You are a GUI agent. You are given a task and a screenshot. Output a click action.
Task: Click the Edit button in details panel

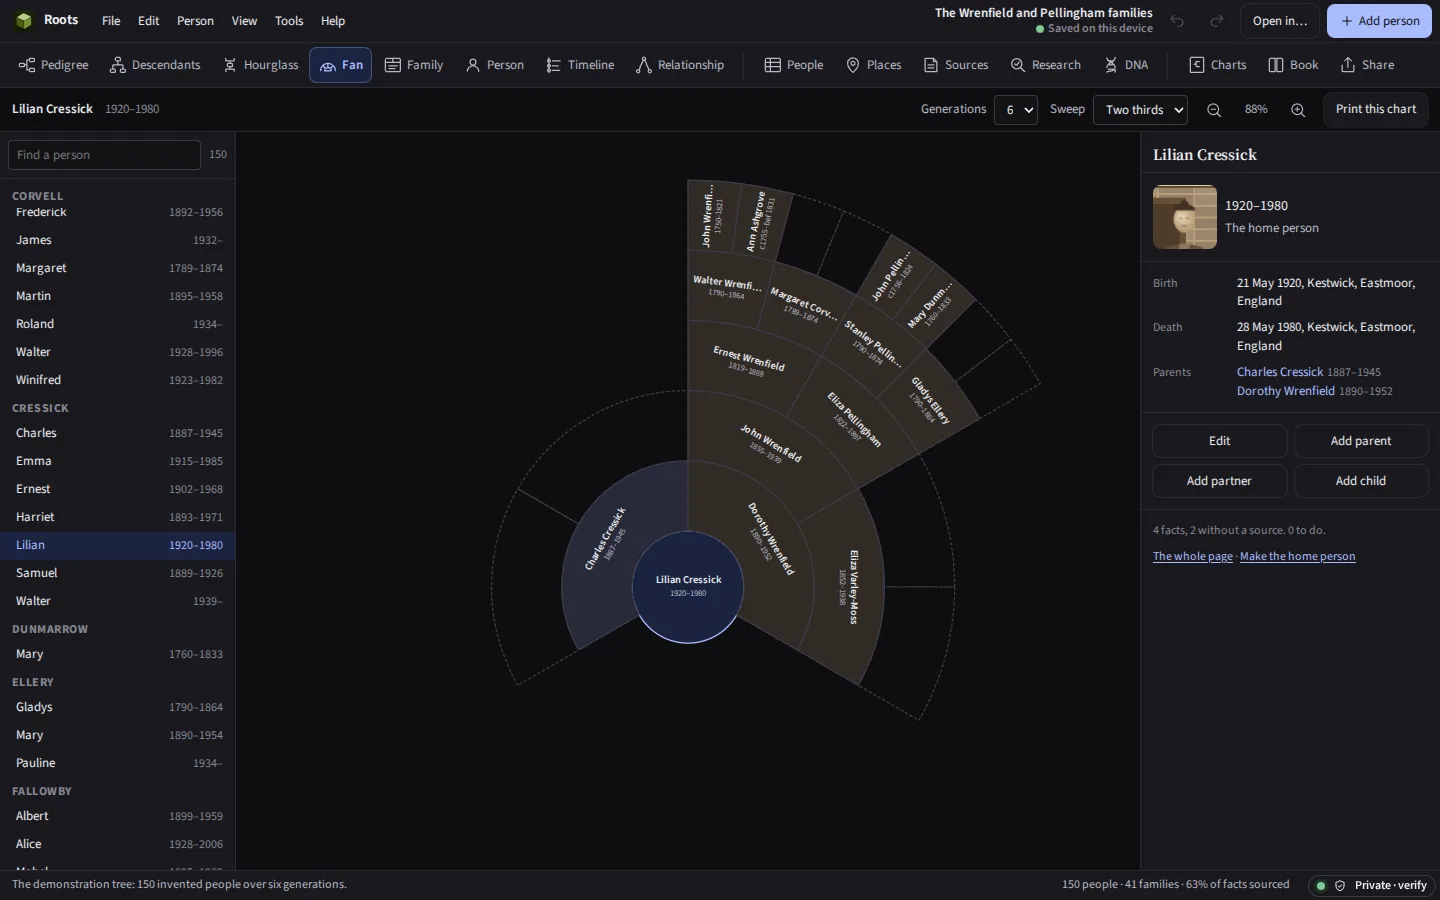[x=1220, y=441]
